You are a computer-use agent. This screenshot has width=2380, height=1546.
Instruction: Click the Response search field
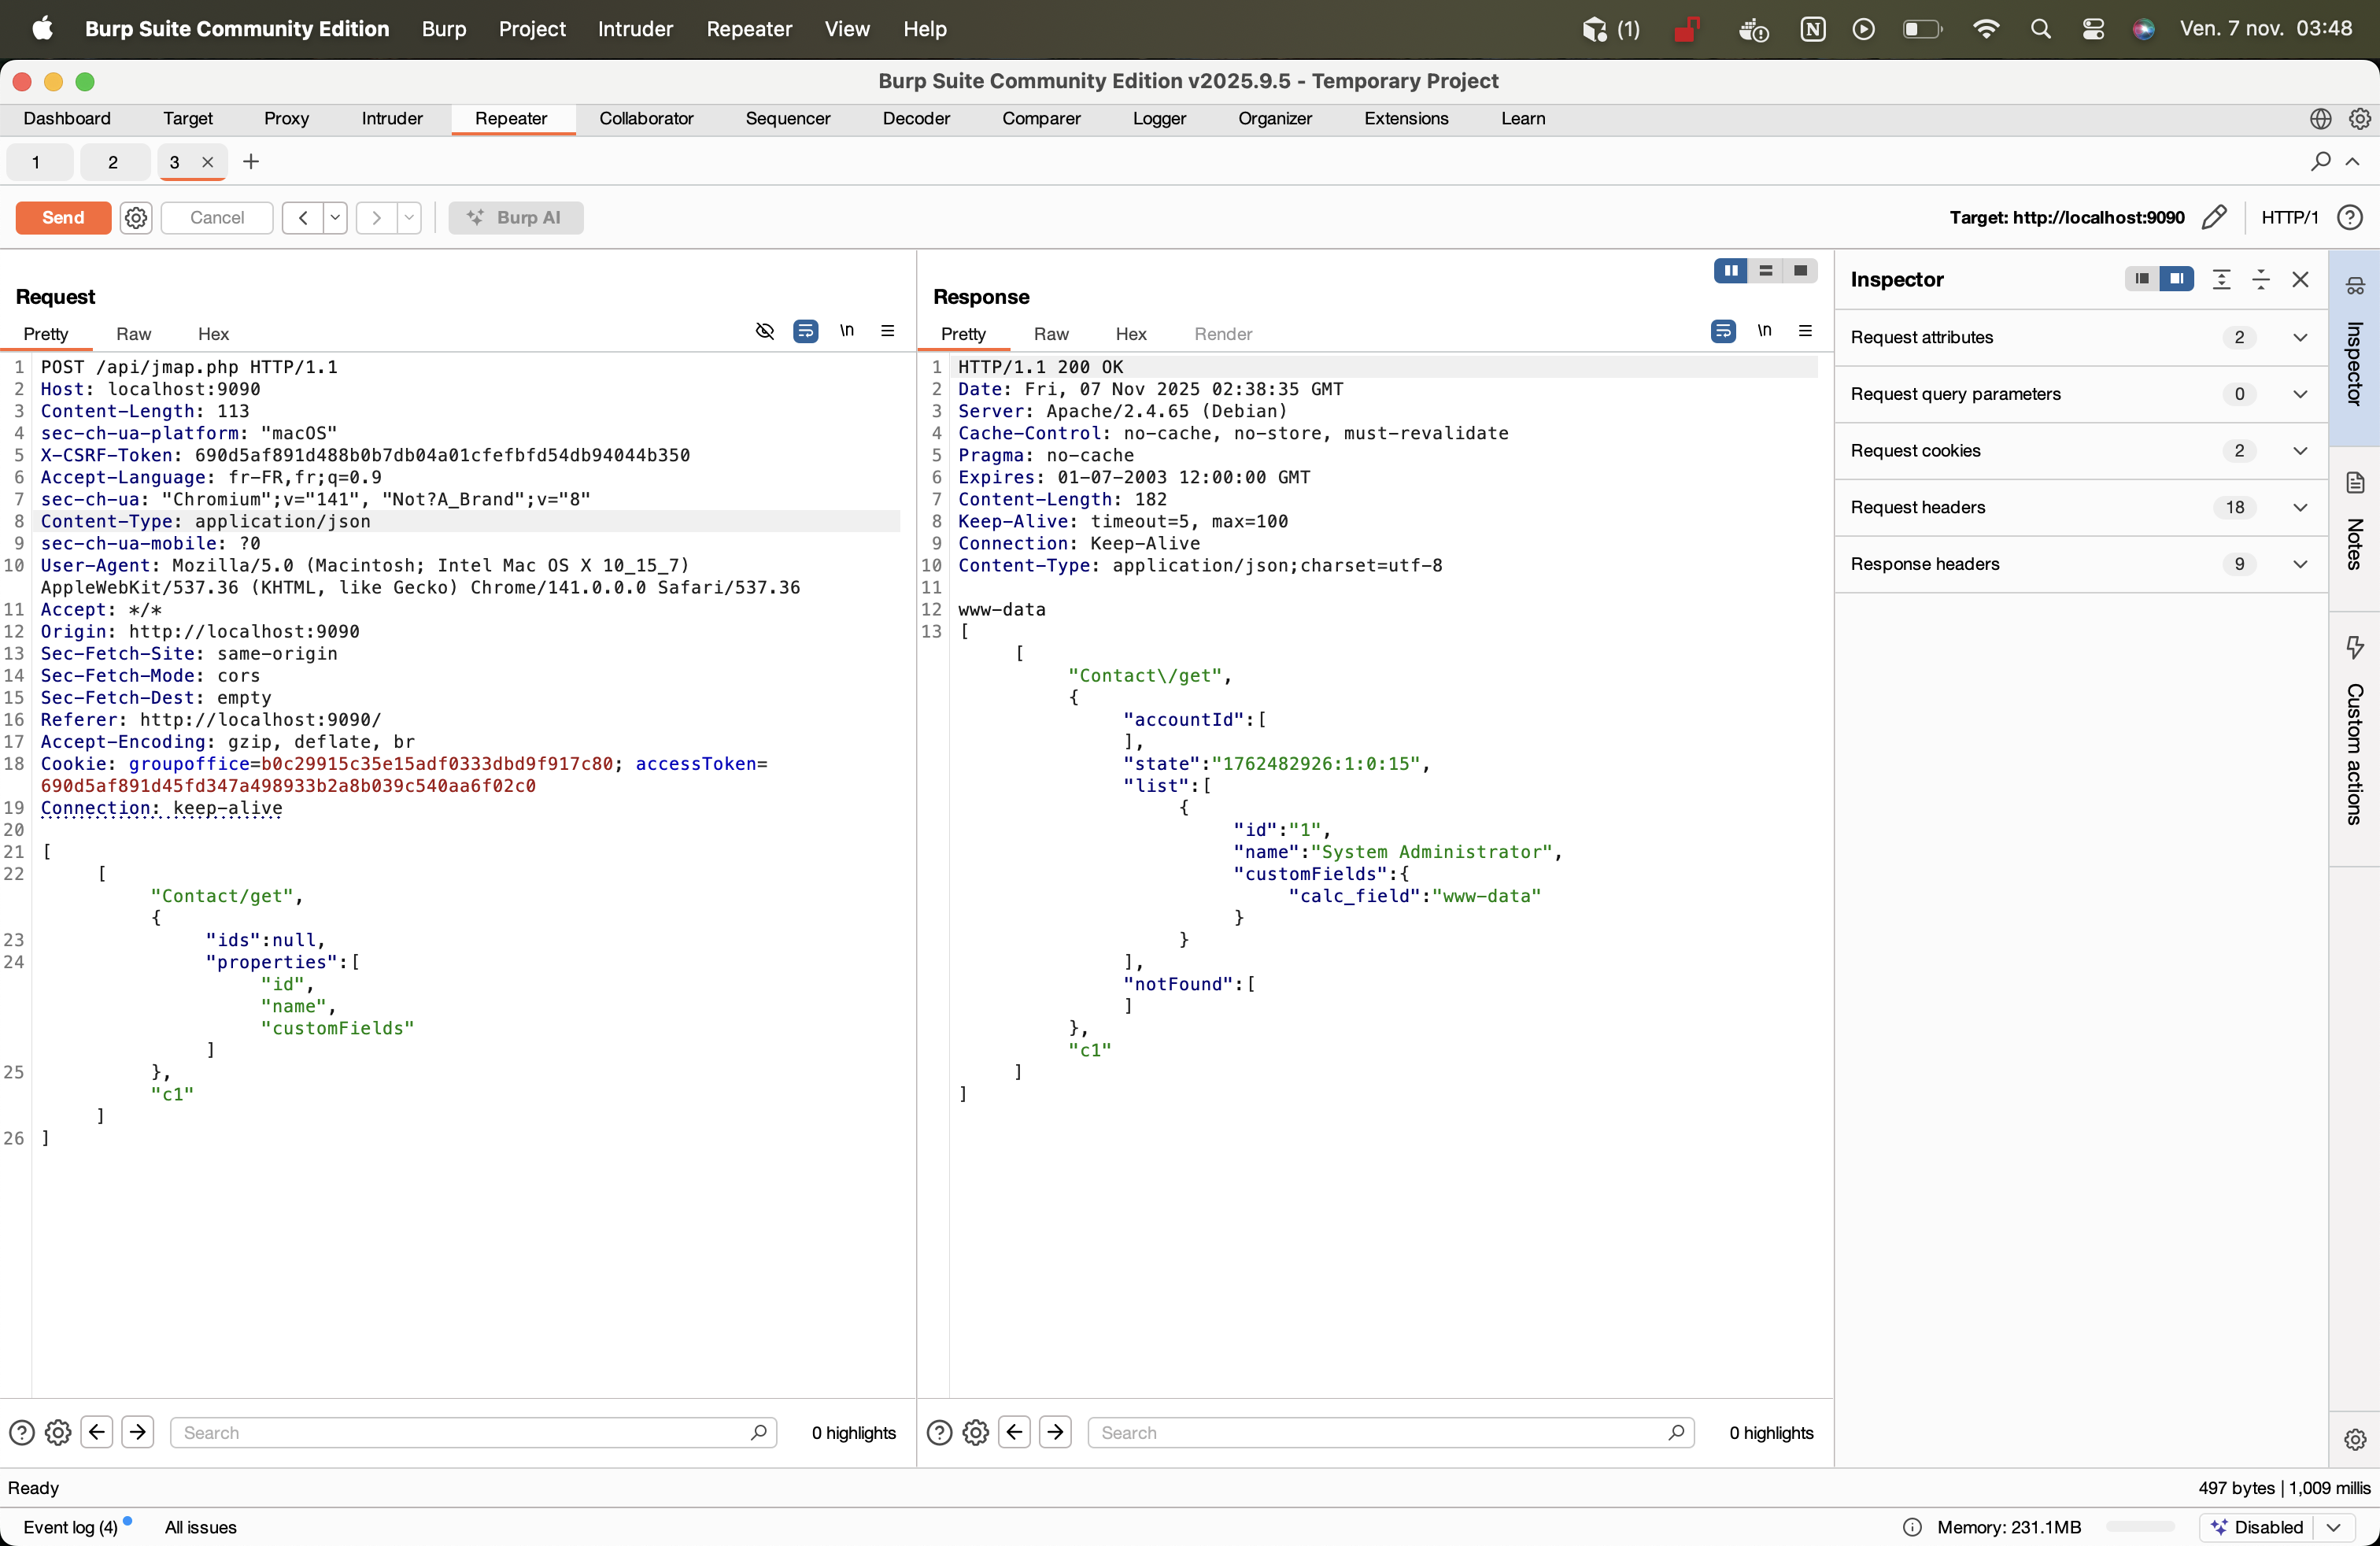(1380, 1433)
